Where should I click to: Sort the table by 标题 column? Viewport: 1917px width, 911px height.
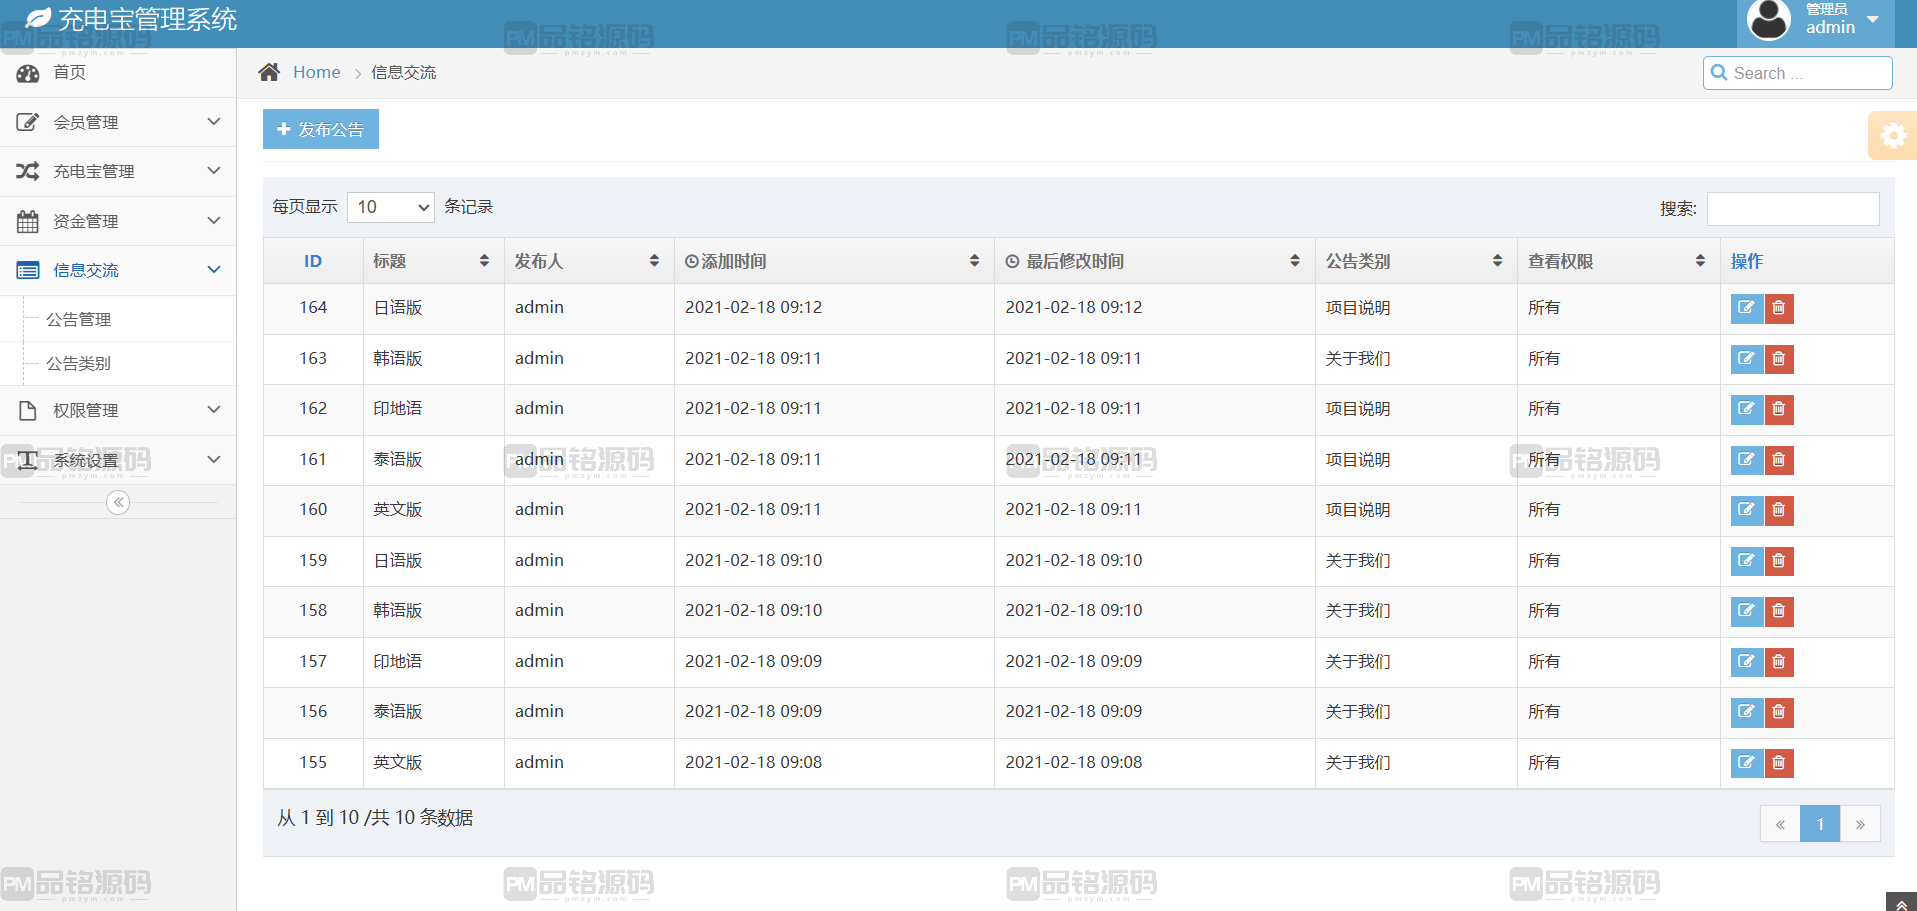(x=433, y=261)
